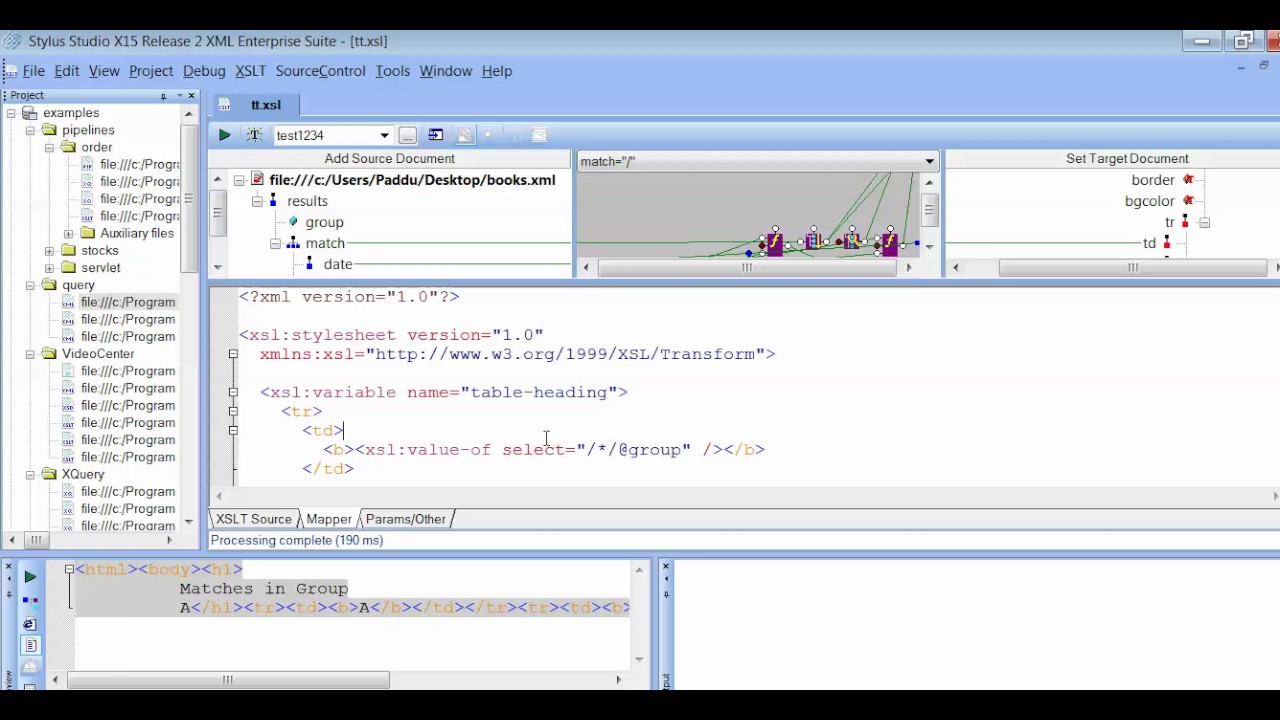Image resolution: width=1280 pixels, height=720 pixels.
Task: Expand the Auxiliary files folder
Action: coord(68,233)
